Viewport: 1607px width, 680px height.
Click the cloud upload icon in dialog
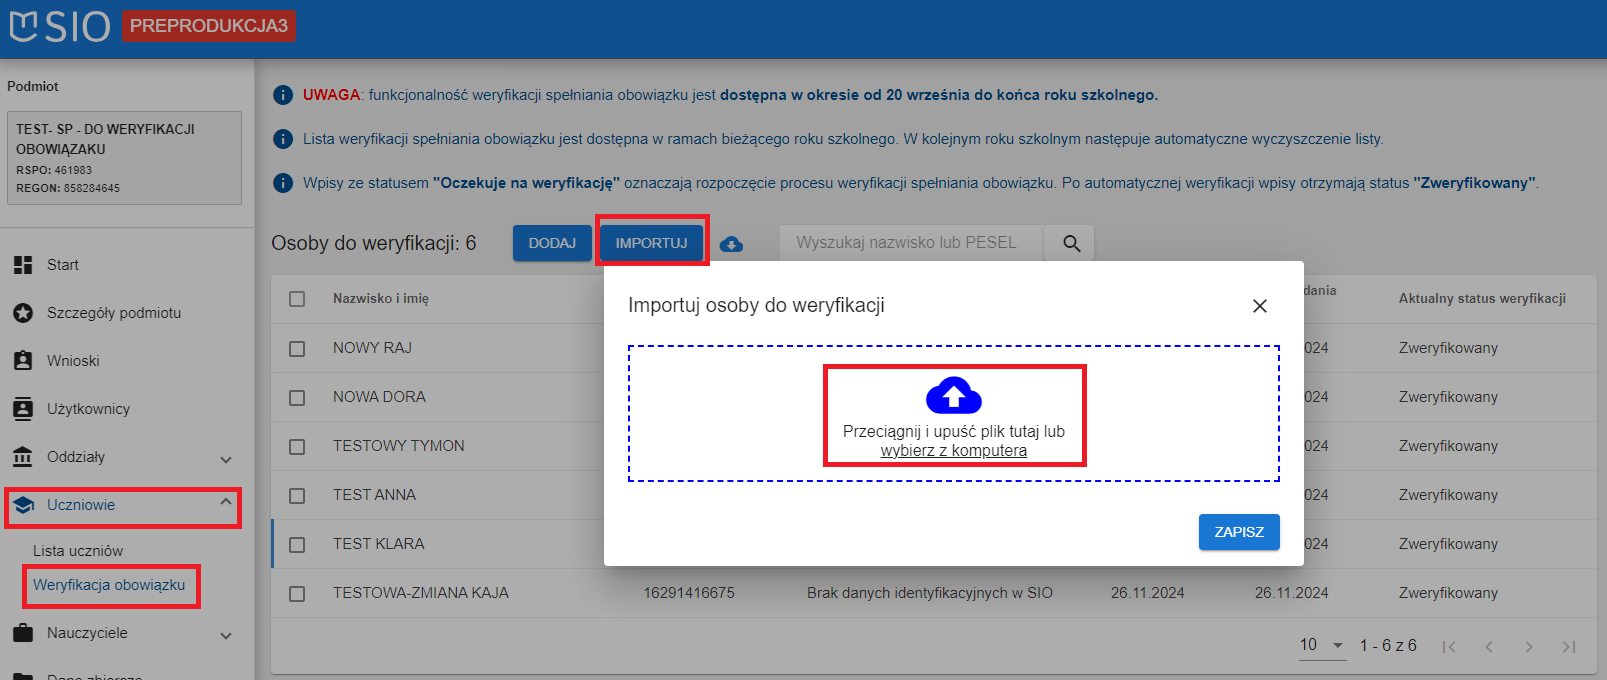click(x=953, y=396)
